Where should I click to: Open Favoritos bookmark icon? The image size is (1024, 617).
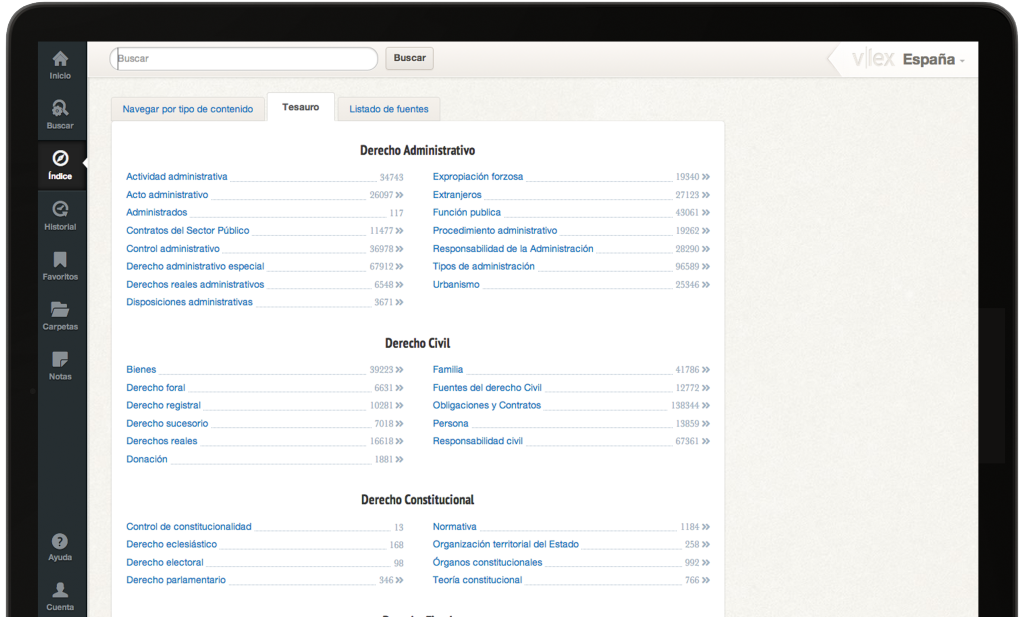pos(60,260)
